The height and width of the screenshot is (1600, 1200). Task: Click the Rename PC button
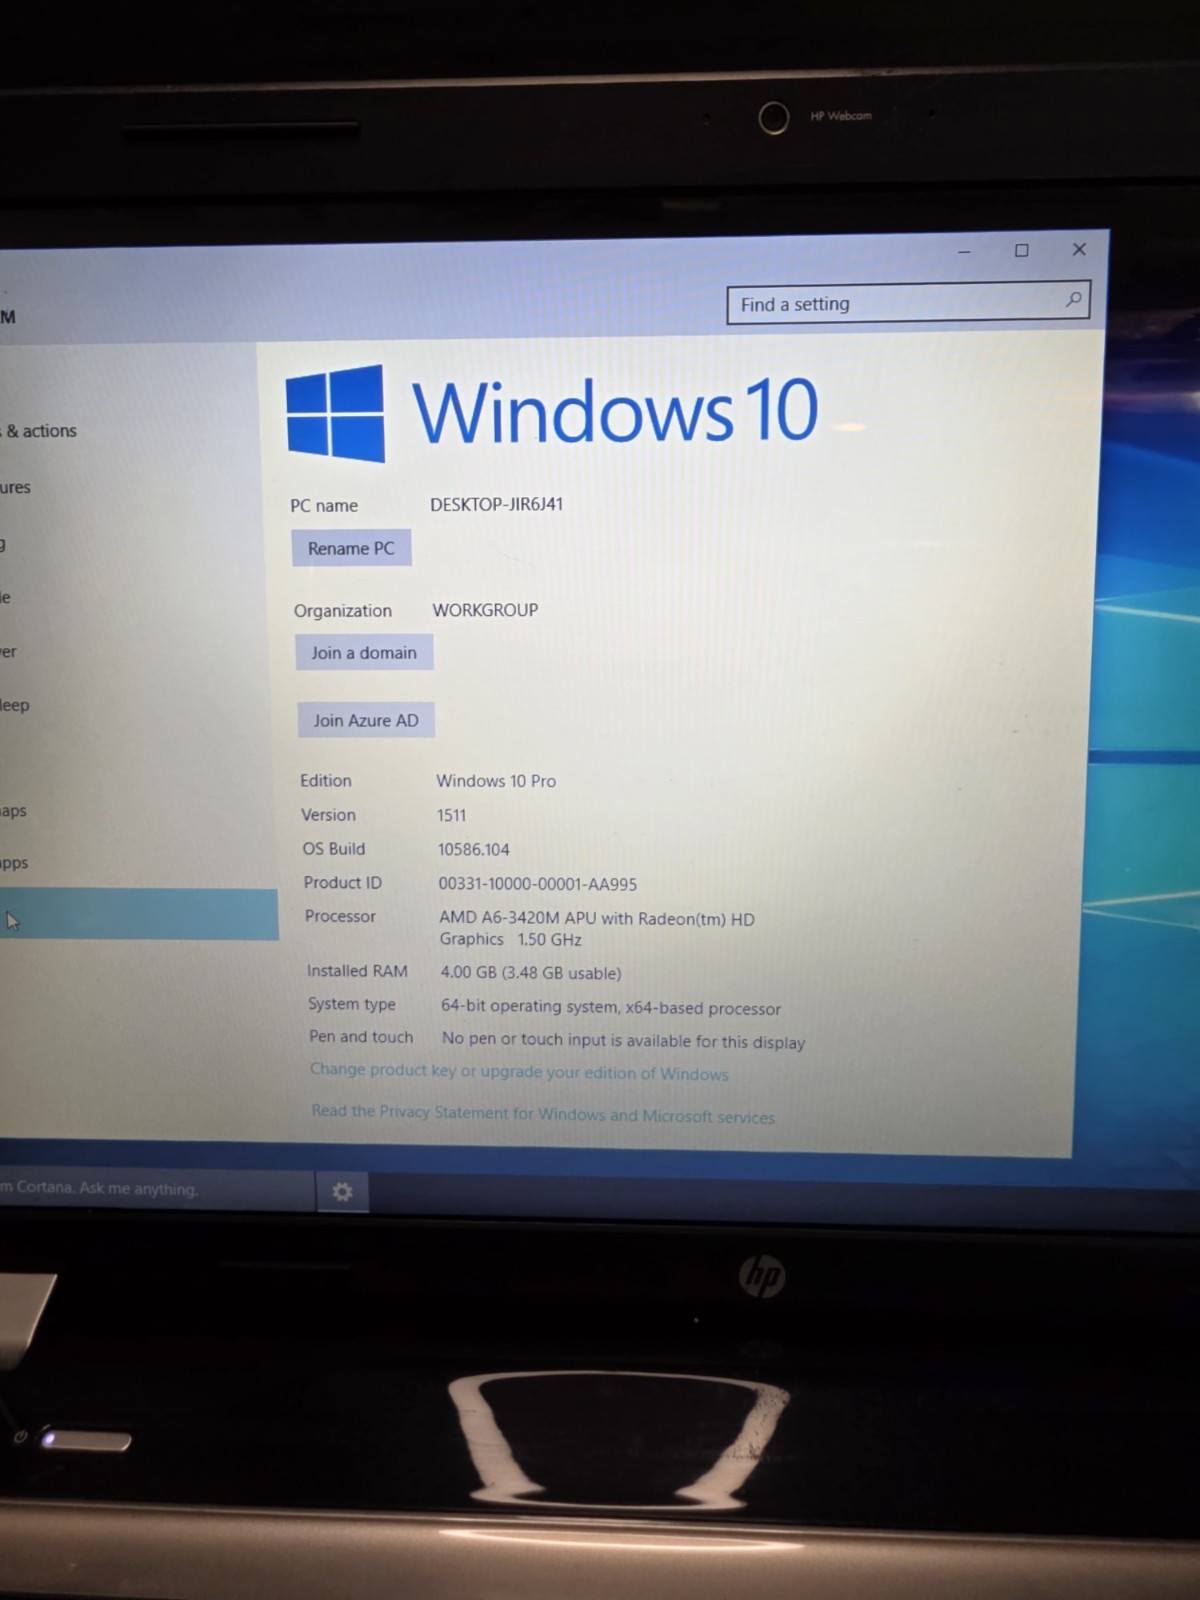[x=351, y=548]
